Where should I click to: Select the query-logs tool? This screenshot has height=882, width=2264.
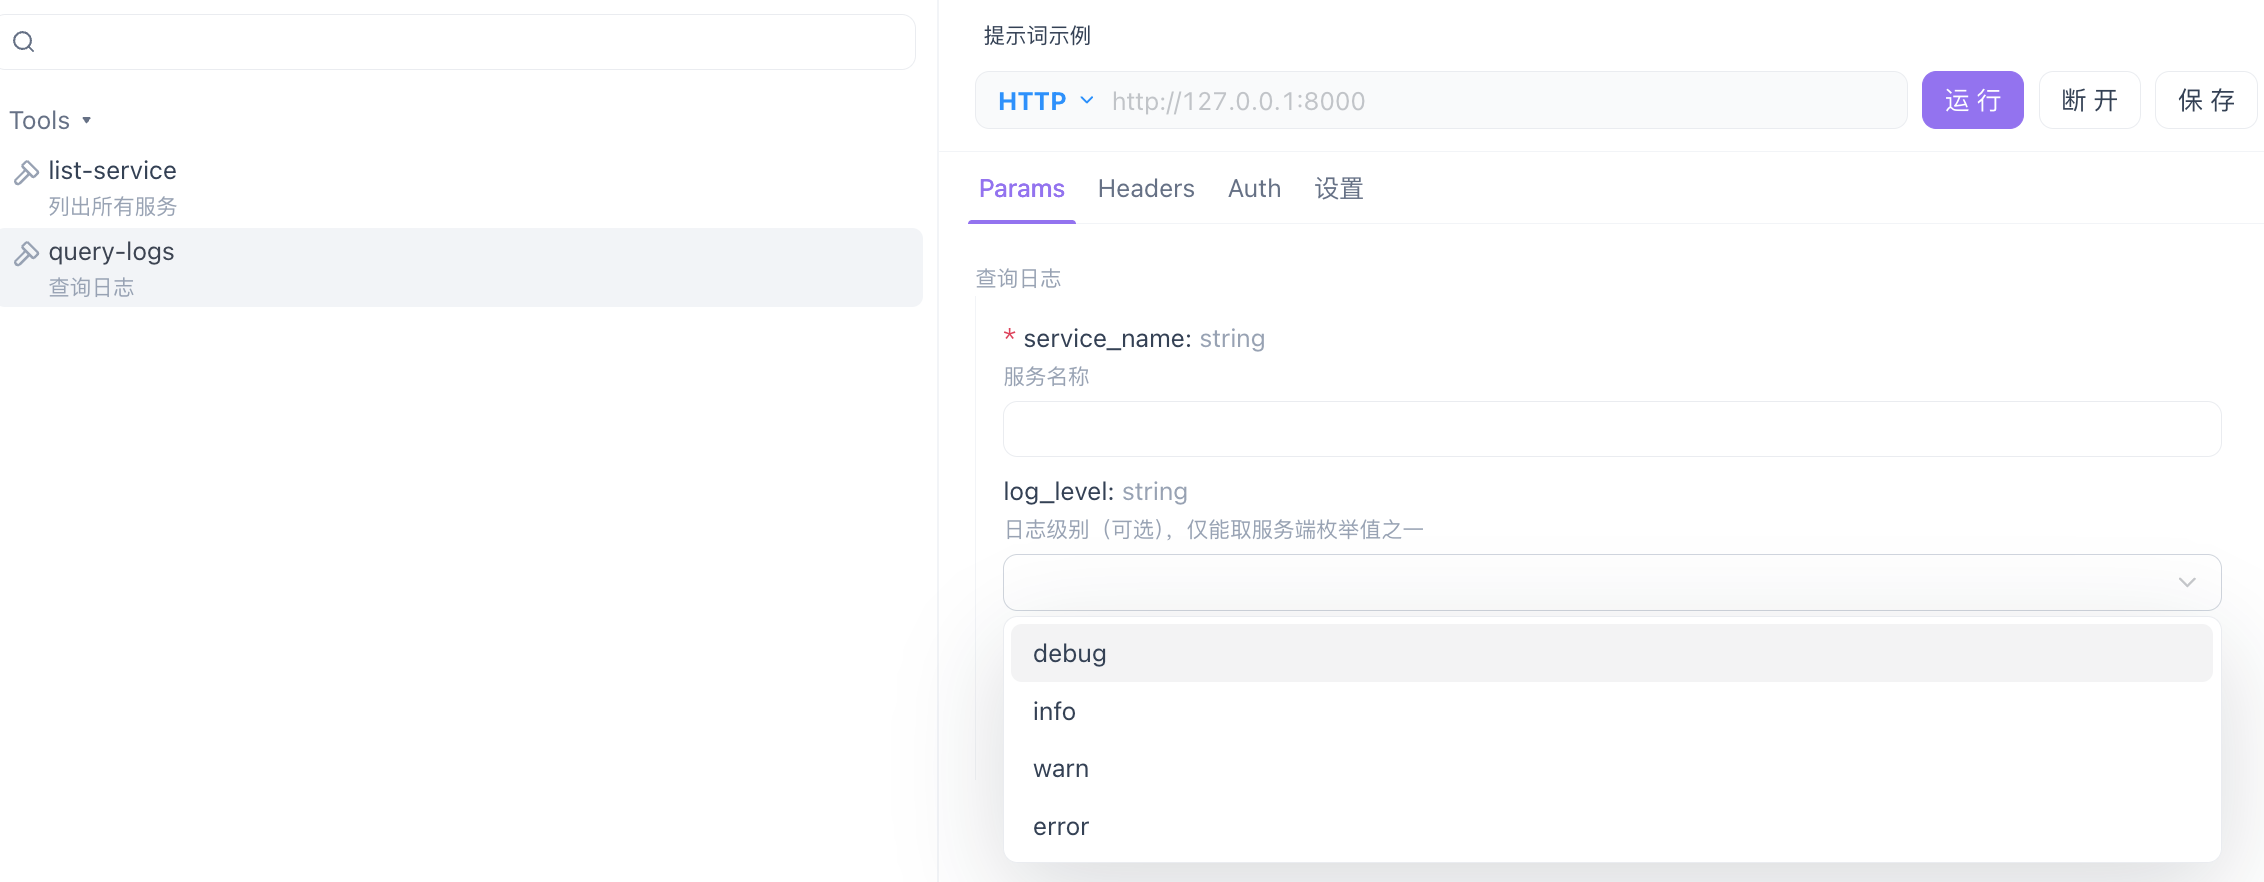tap(461, 268)
